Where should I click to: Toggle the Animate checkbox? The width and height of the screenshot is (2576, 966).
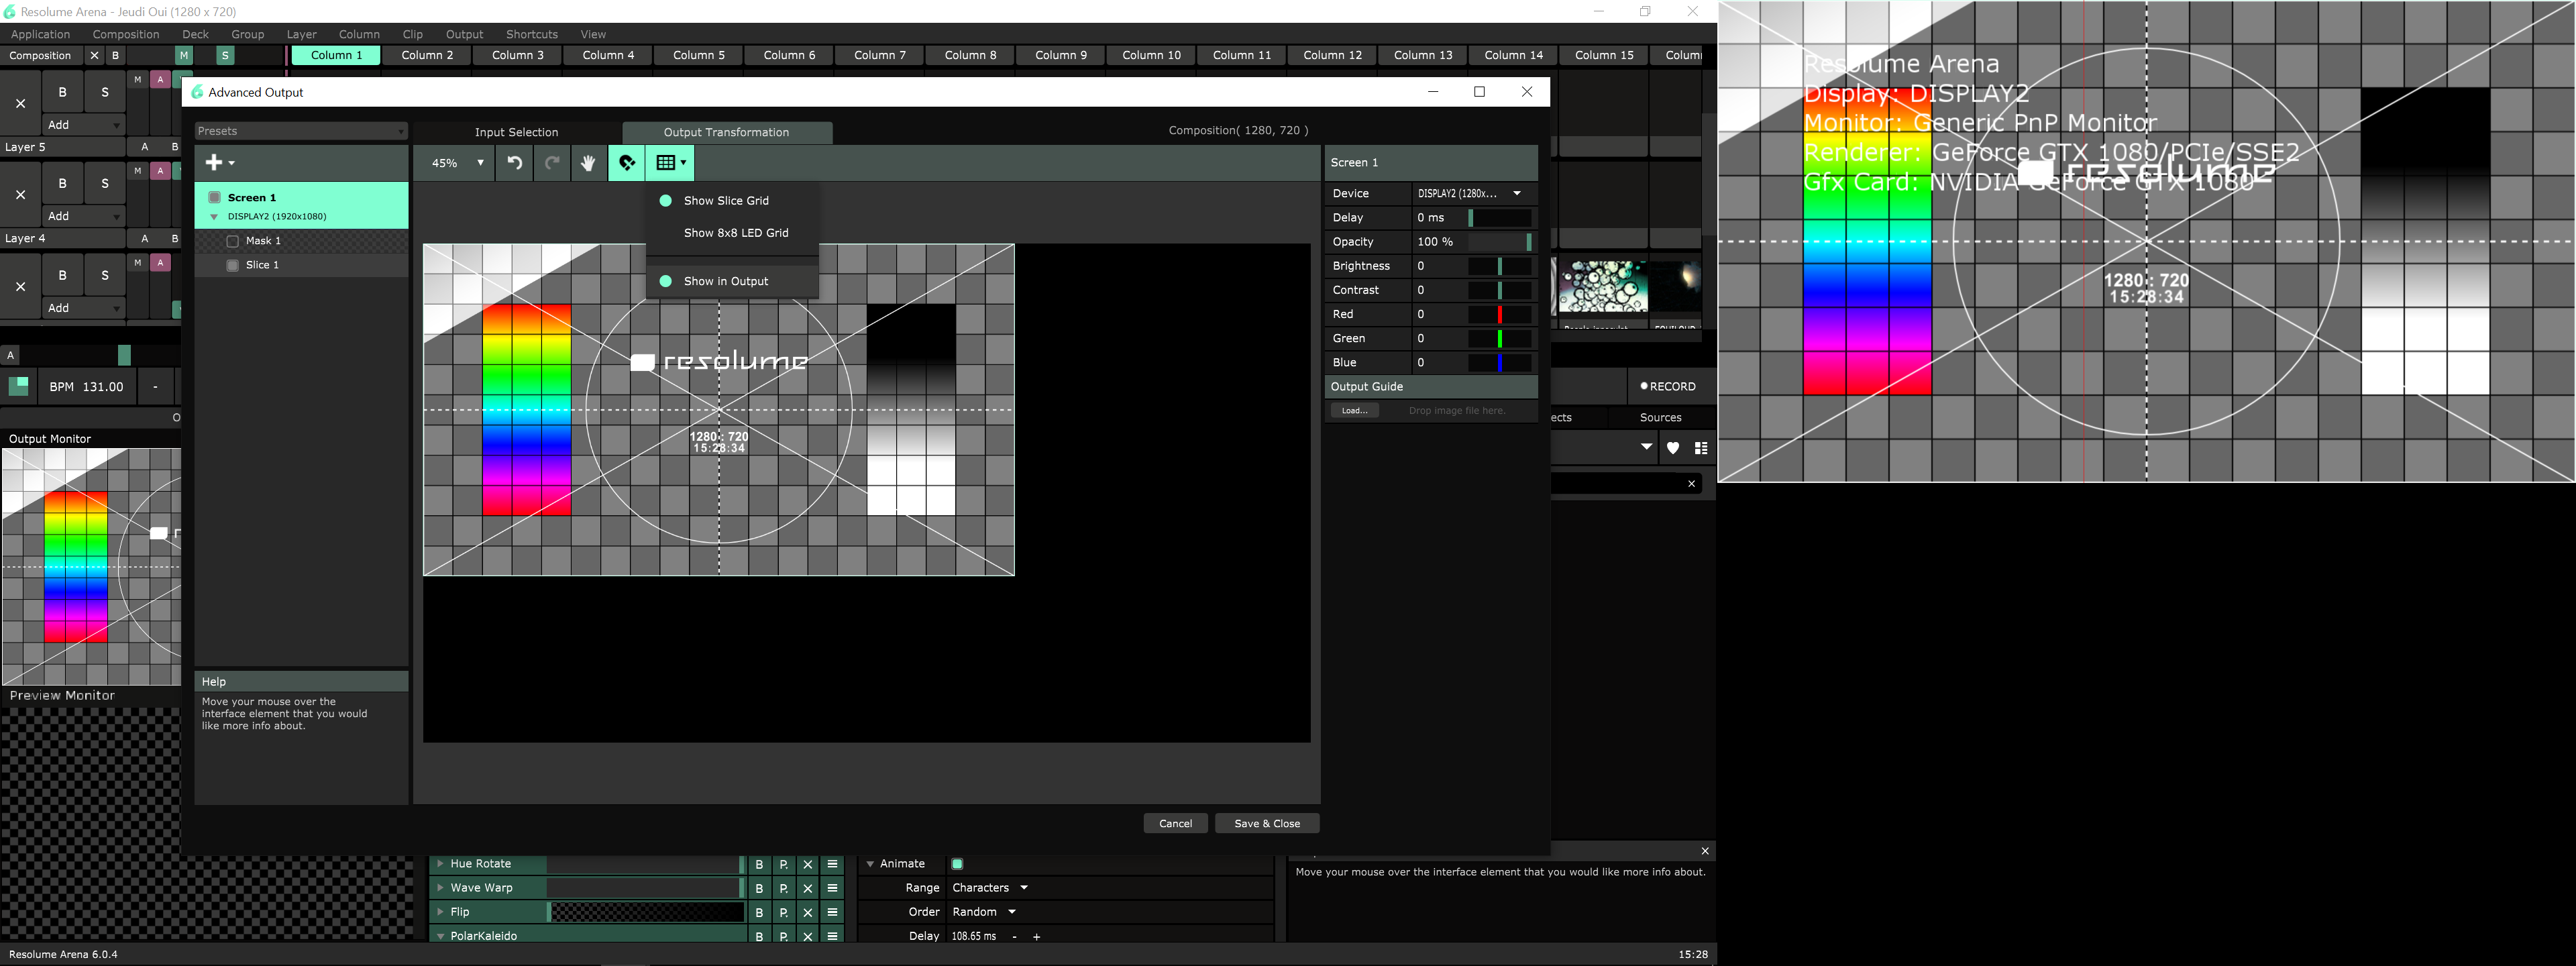(957, 864)
